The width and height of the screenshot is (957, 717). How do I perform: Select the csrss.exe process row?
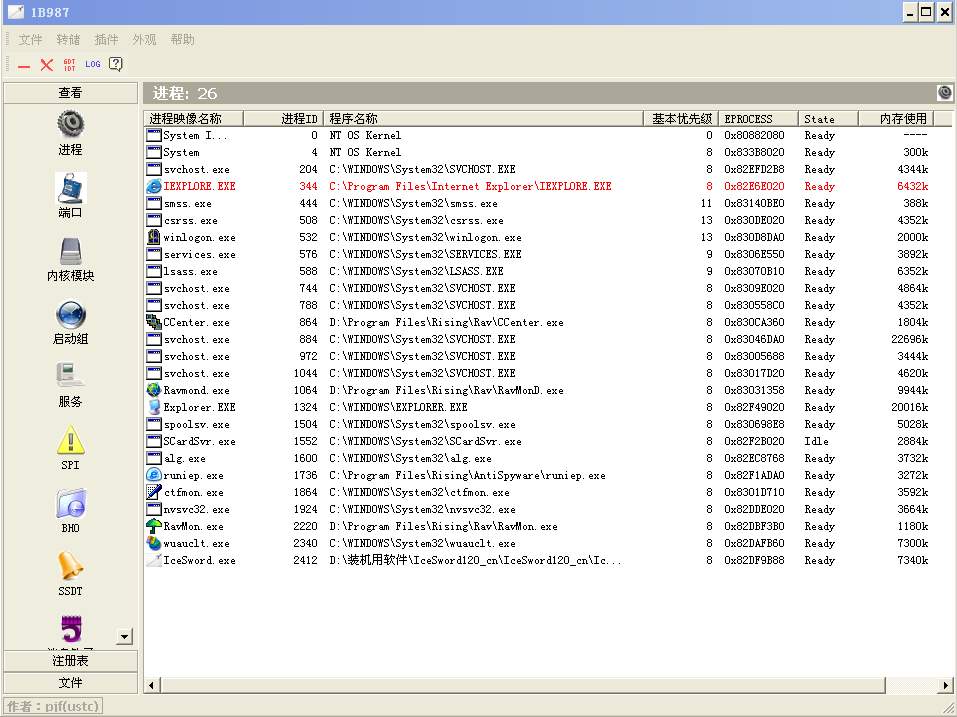click(x=537, y=220)
